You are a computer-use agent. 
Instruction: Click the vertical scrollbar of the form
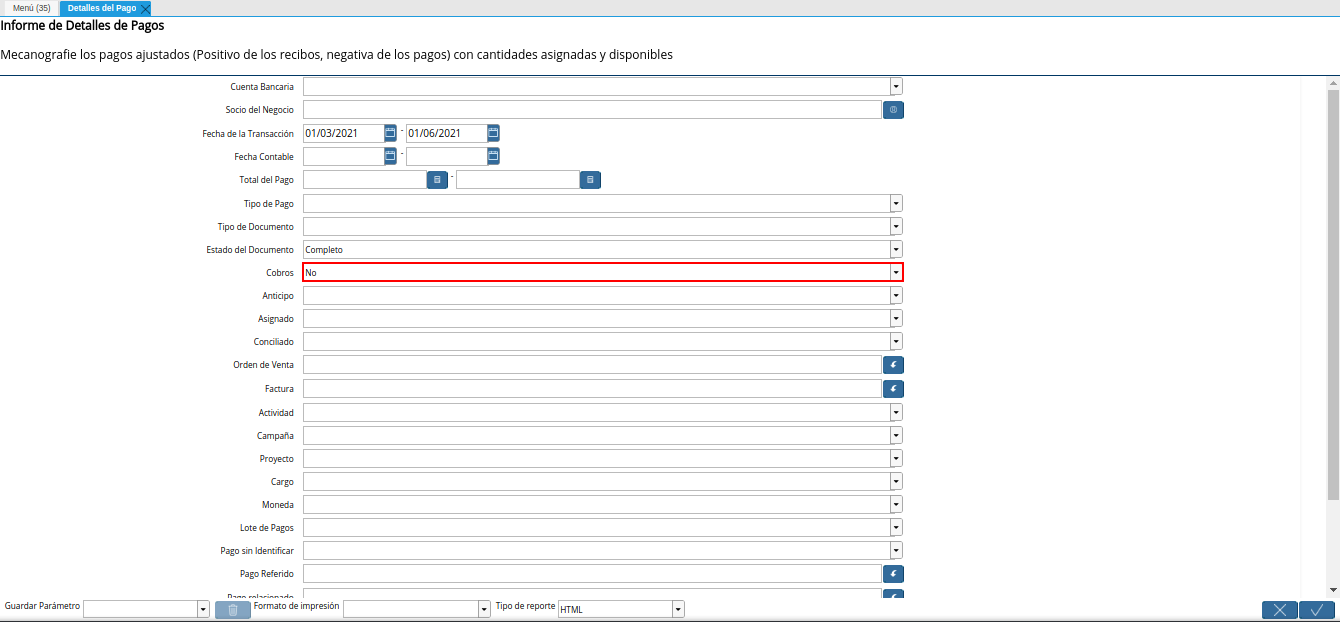tap(1333, 294)
